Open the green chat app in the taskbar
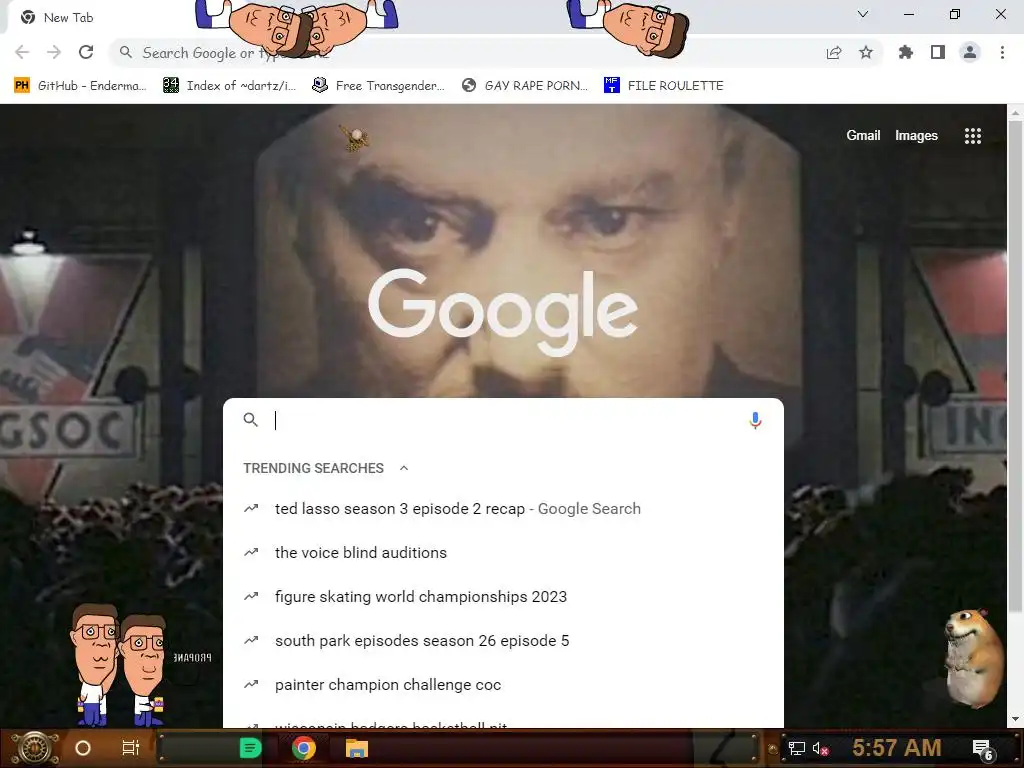The image size is (1024, 768). [250, 748]
